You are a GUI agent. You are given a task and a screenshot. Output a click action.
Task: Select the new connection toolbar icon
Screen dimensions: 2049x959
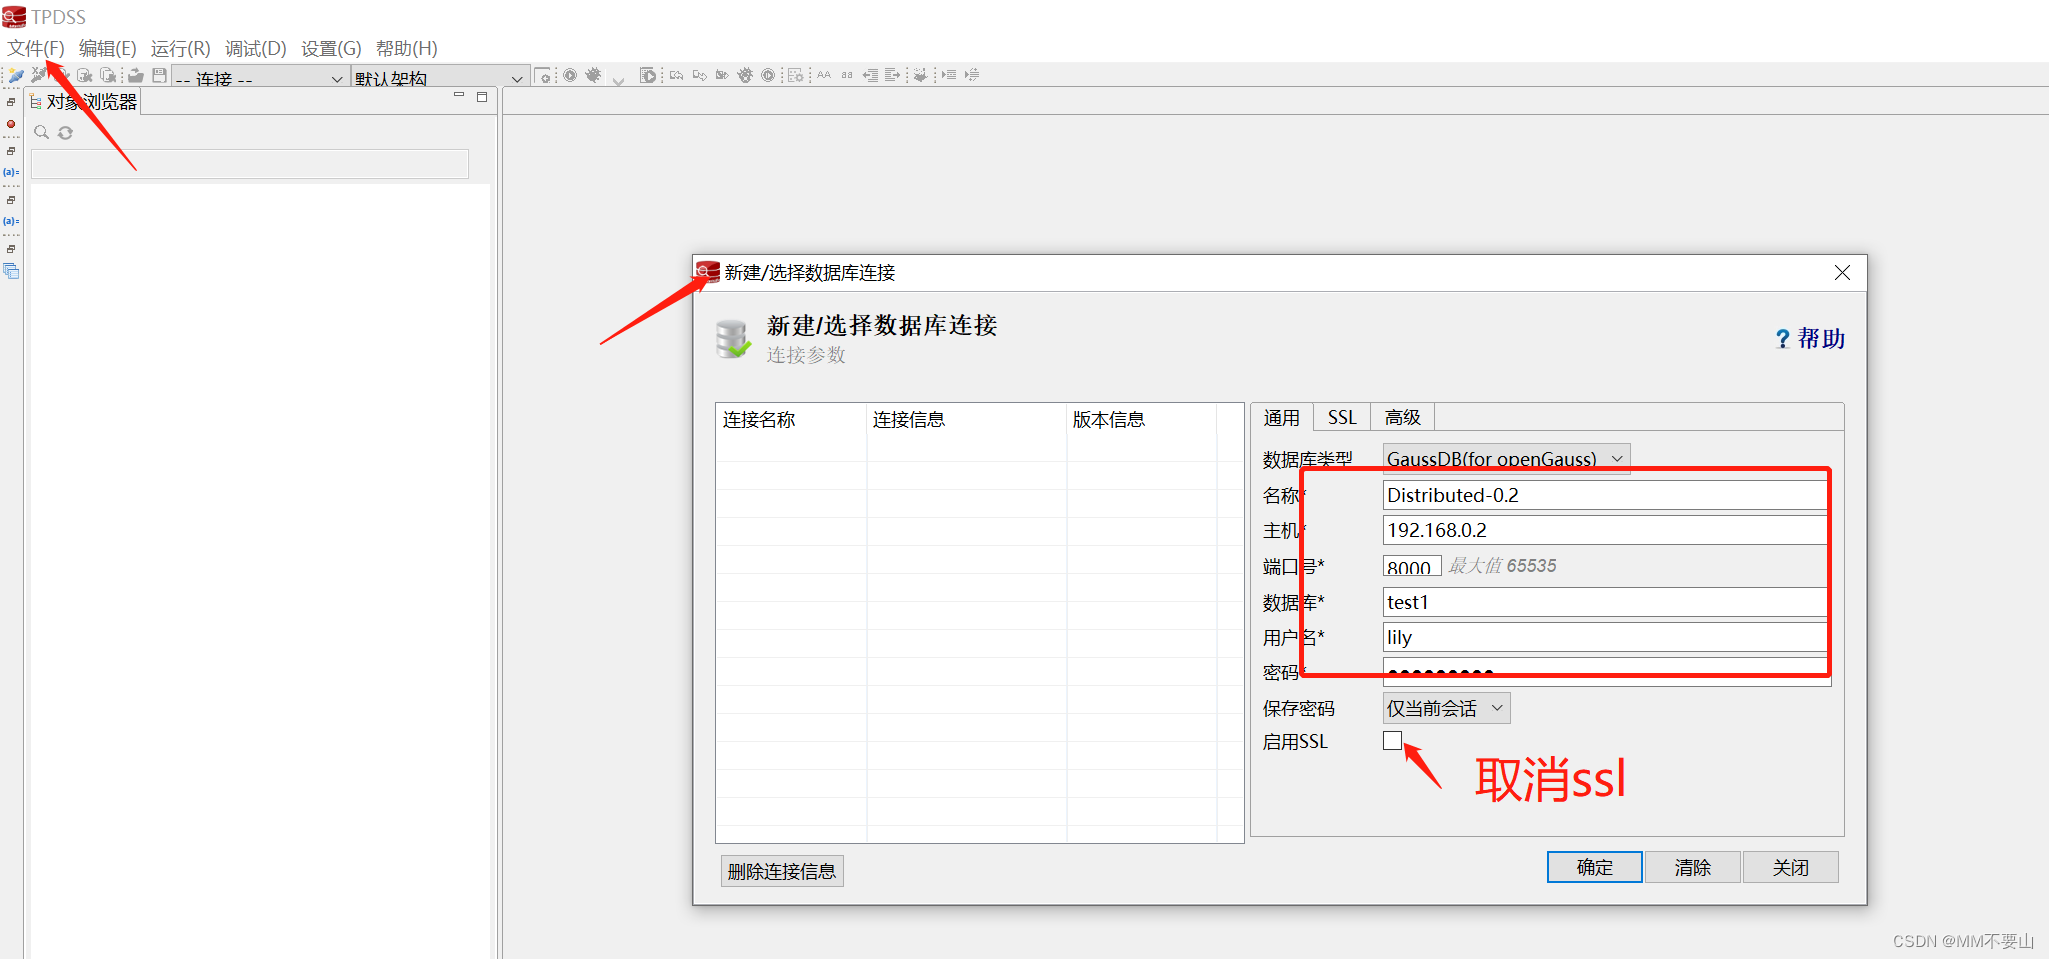pos(15,75)
